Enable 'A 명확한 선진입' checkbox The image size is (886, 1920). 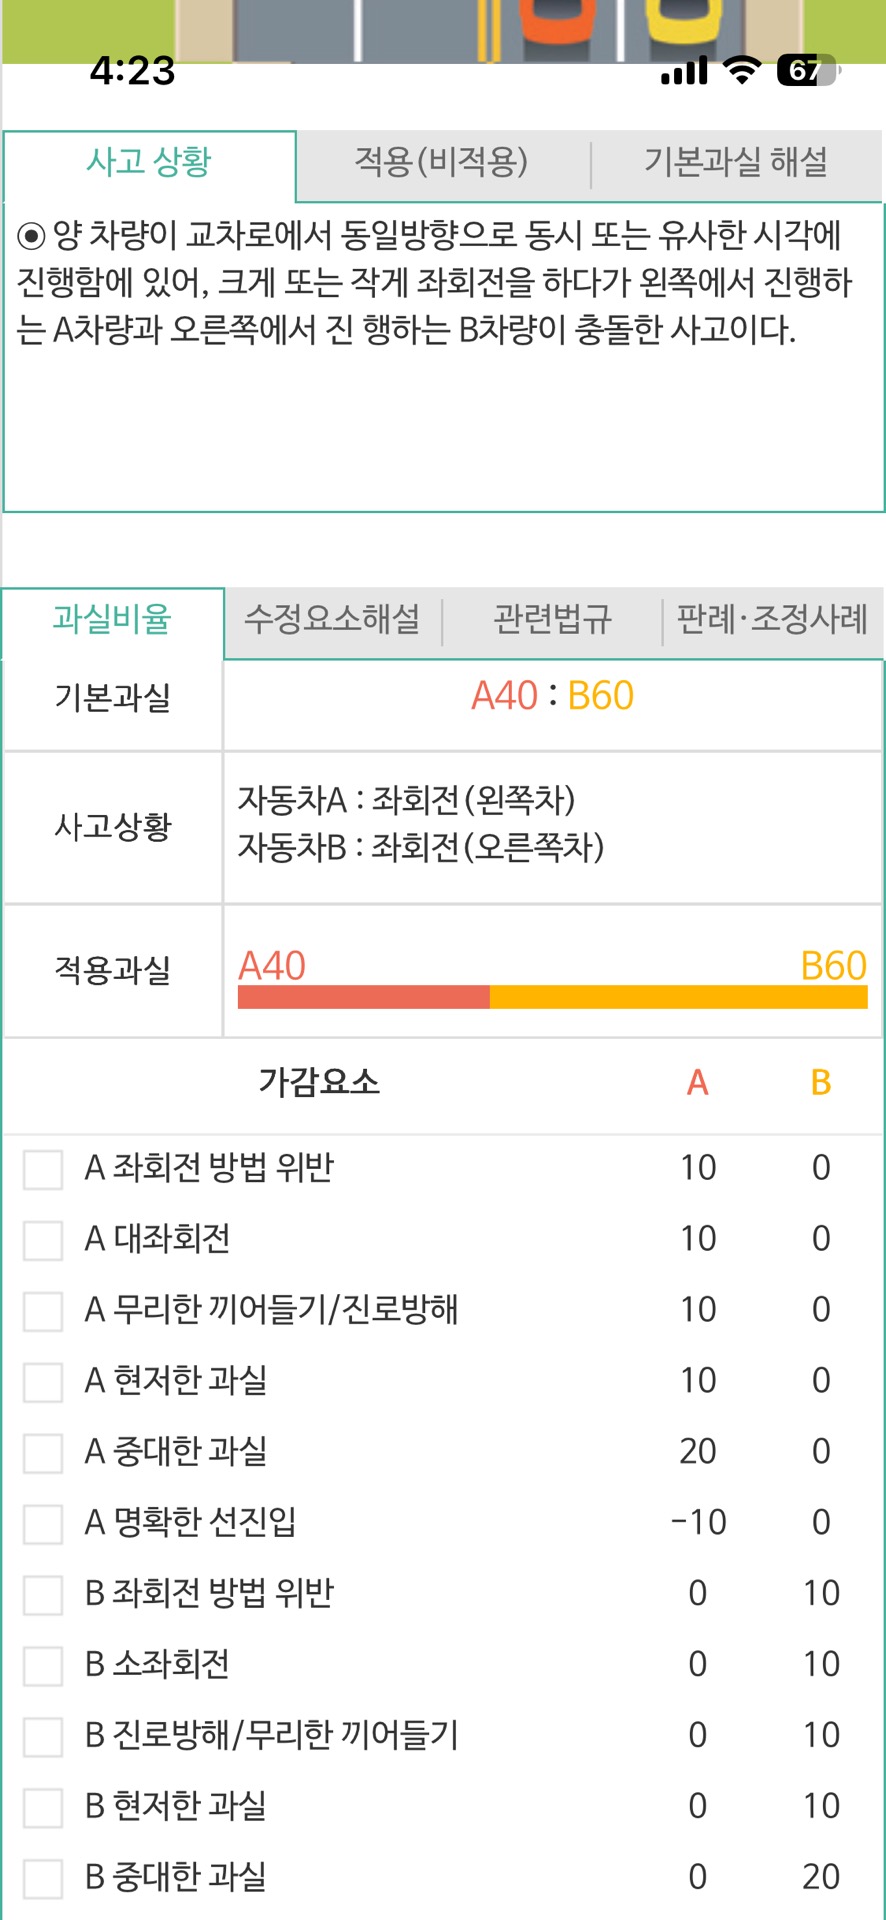click(43, 1523)
